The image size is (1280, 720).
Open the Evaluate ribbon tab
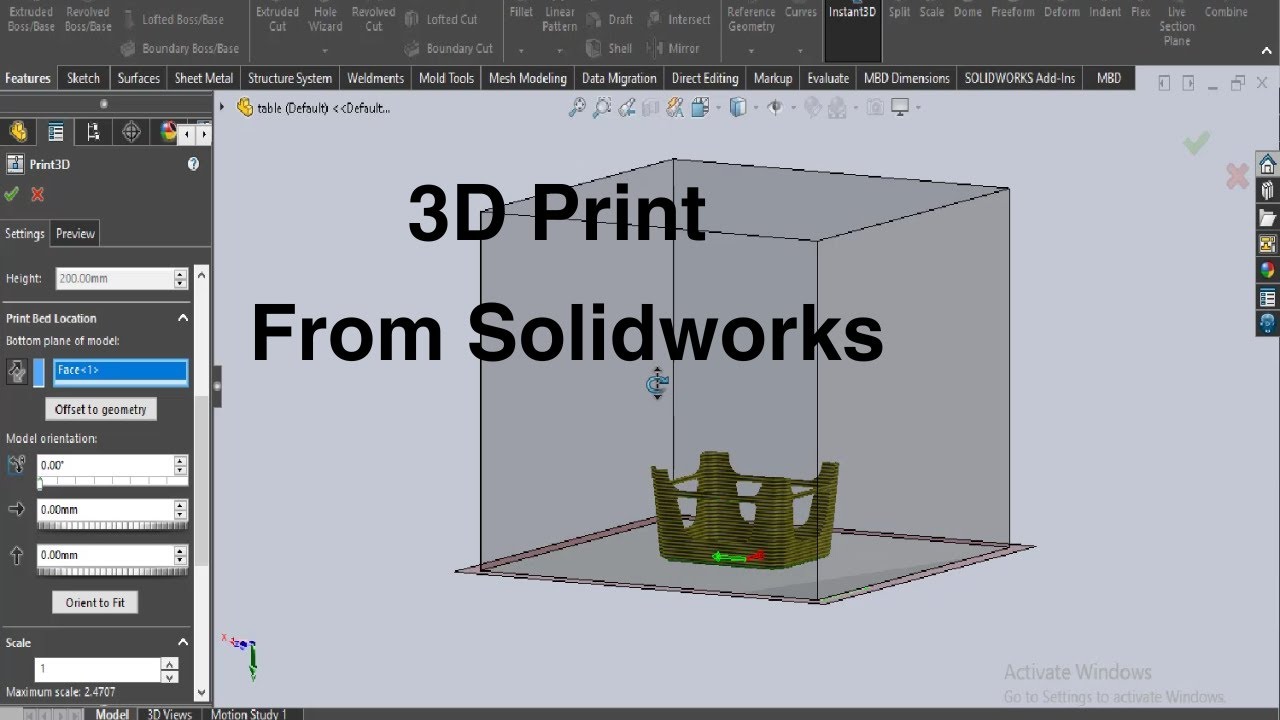[x=828, y=78]
